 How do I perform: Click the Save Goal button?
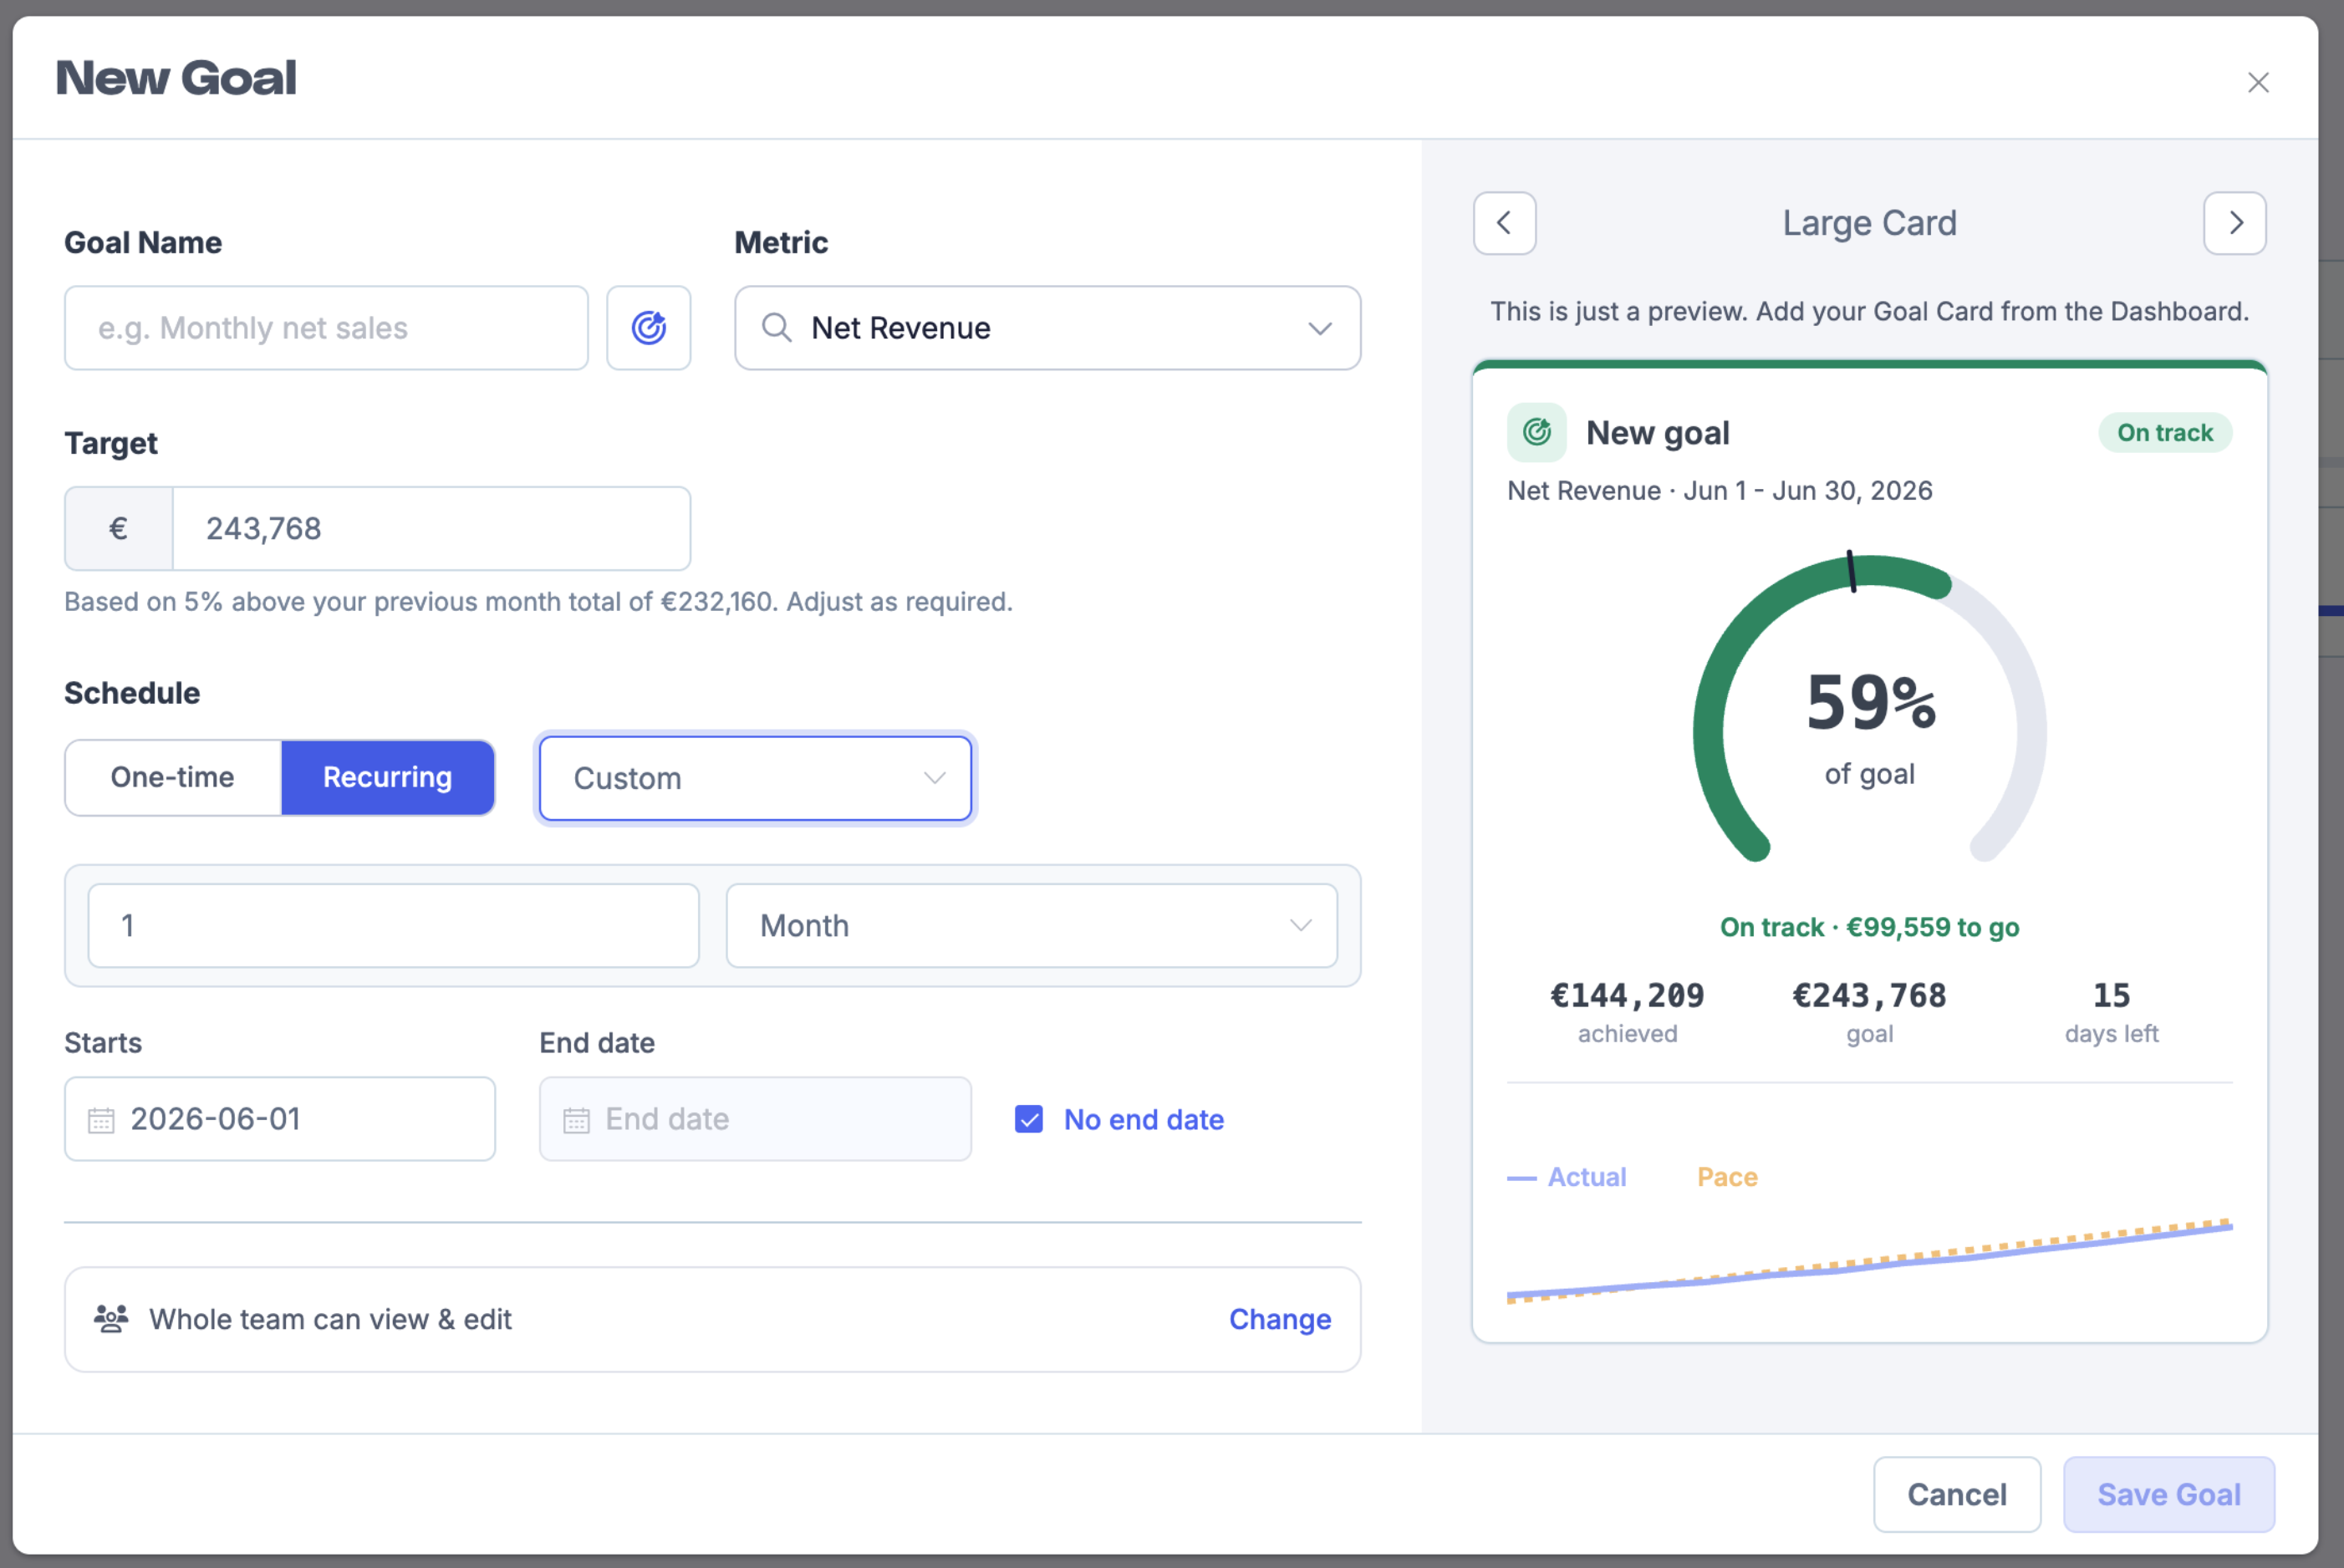[2168, 1494]
